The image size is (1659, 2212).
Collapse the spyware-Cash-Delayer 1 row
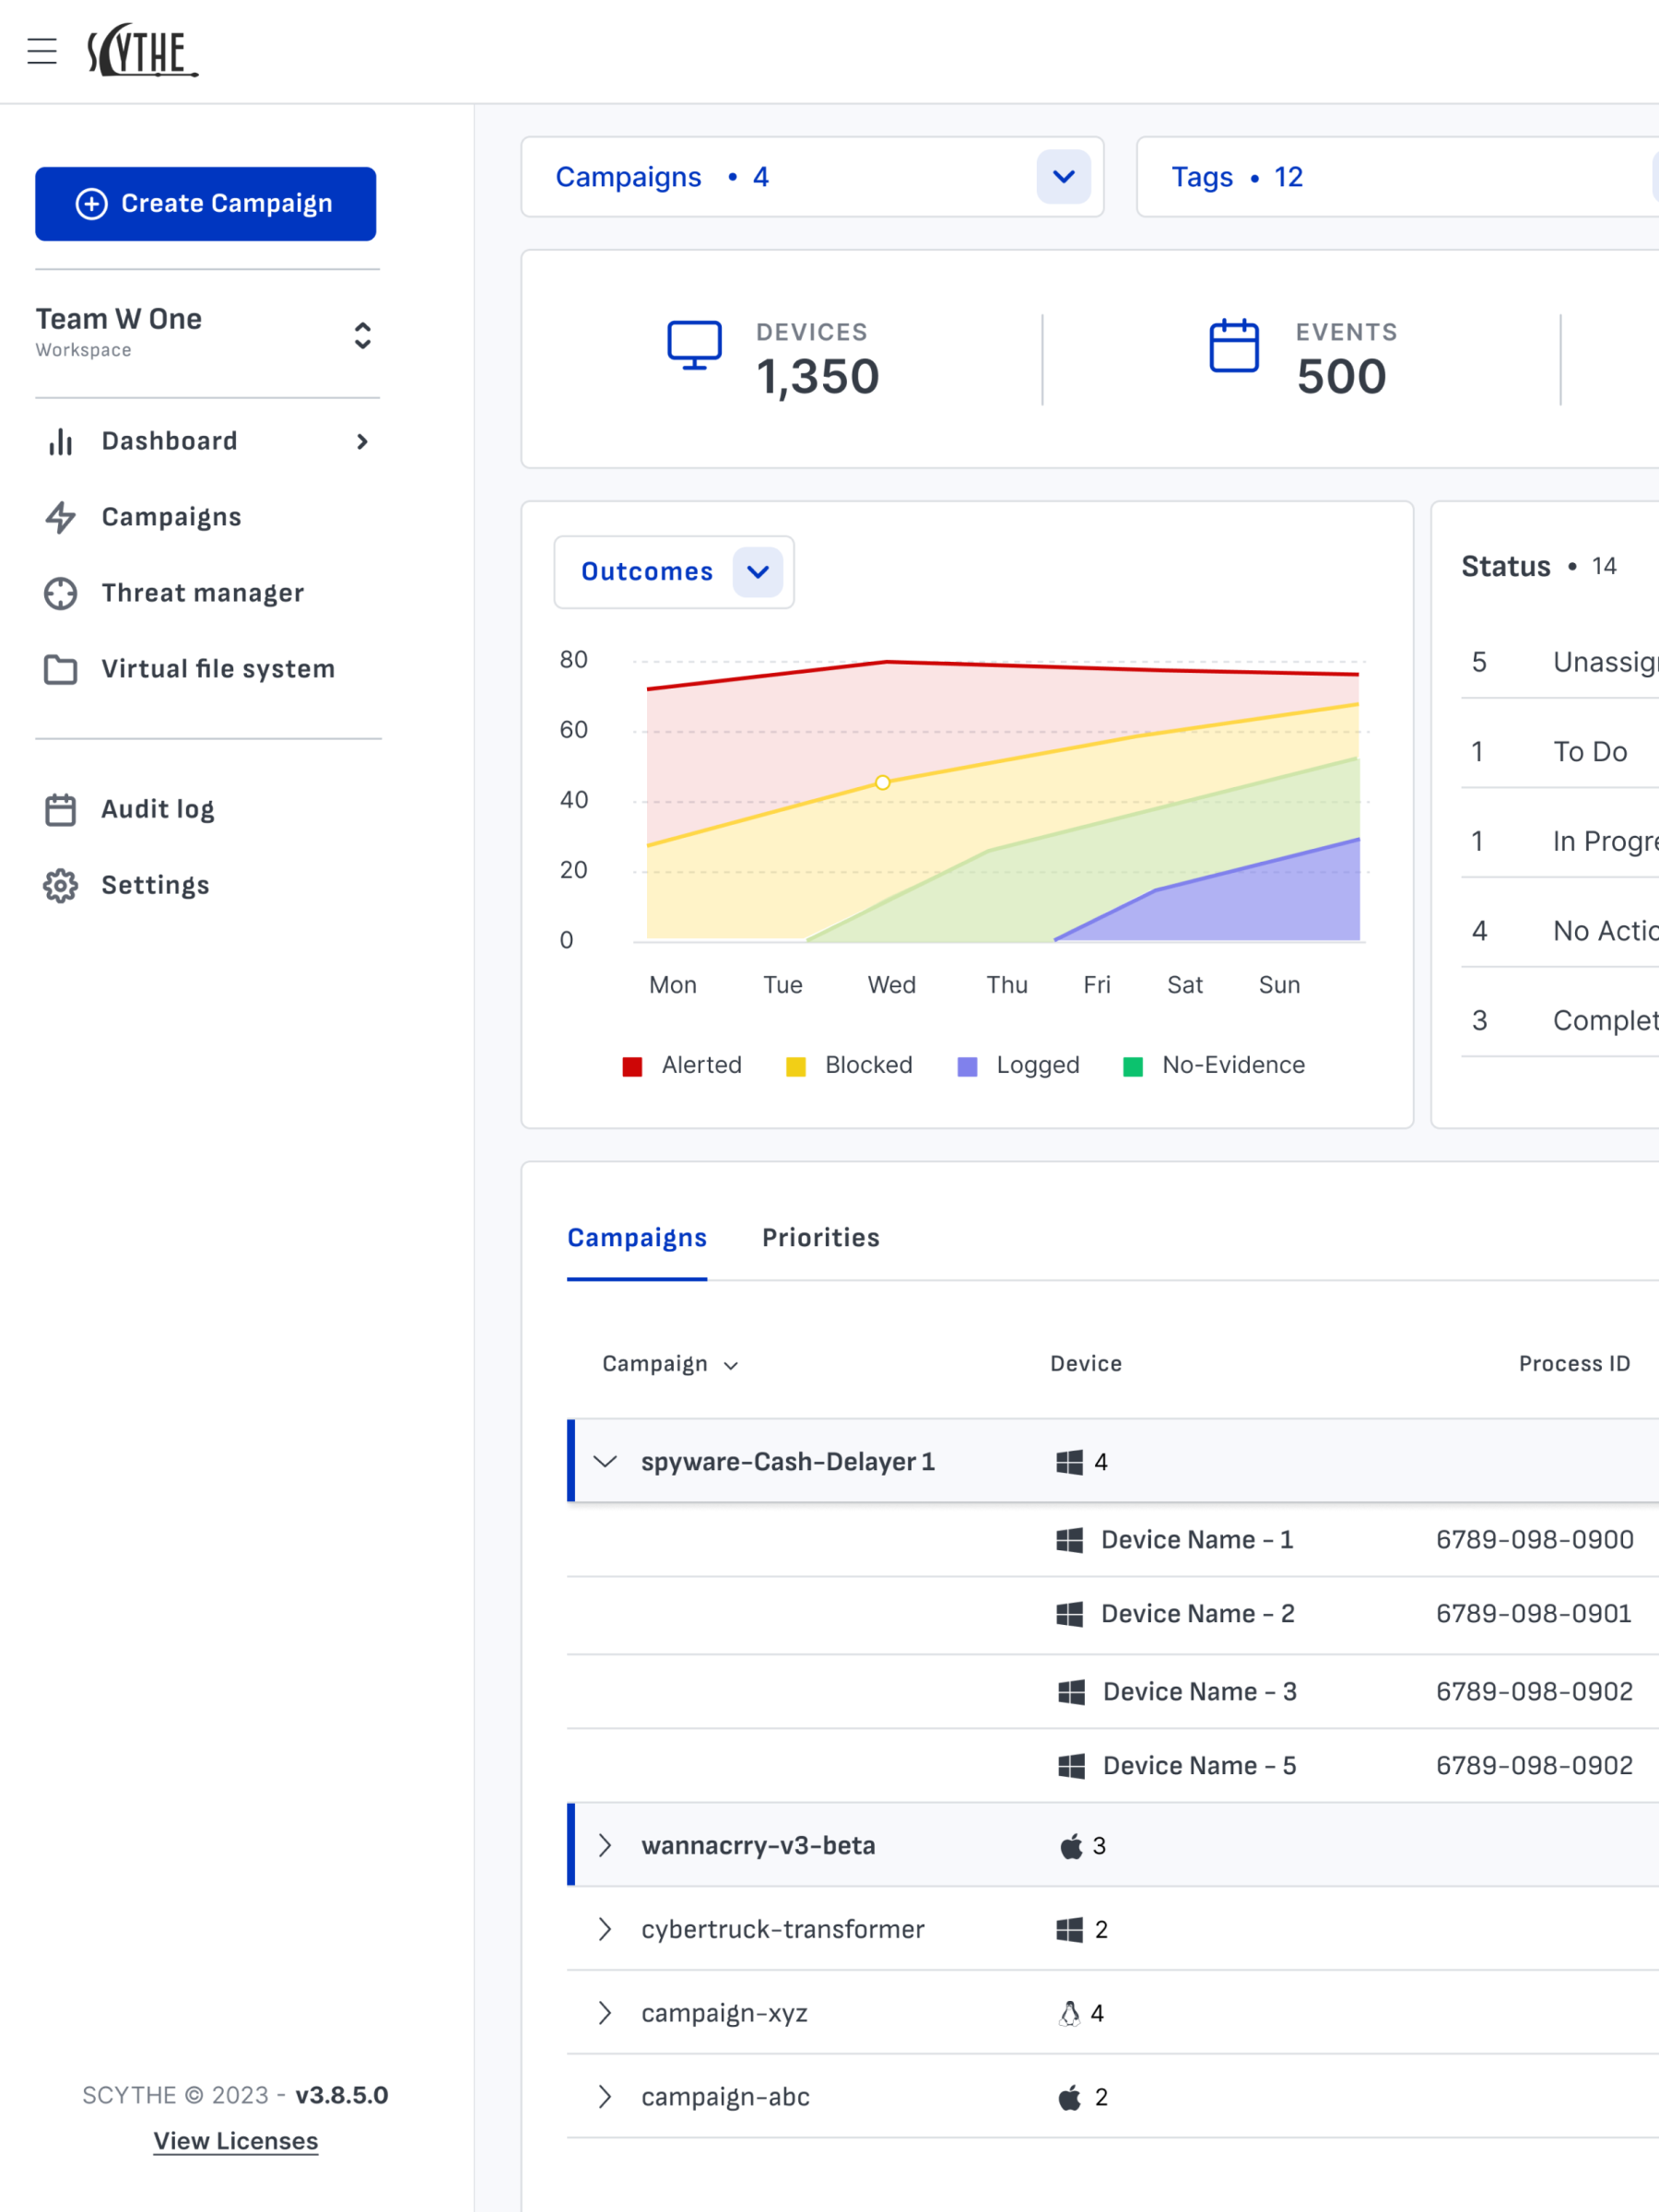pyautogui.click(x=605, y=1461)
